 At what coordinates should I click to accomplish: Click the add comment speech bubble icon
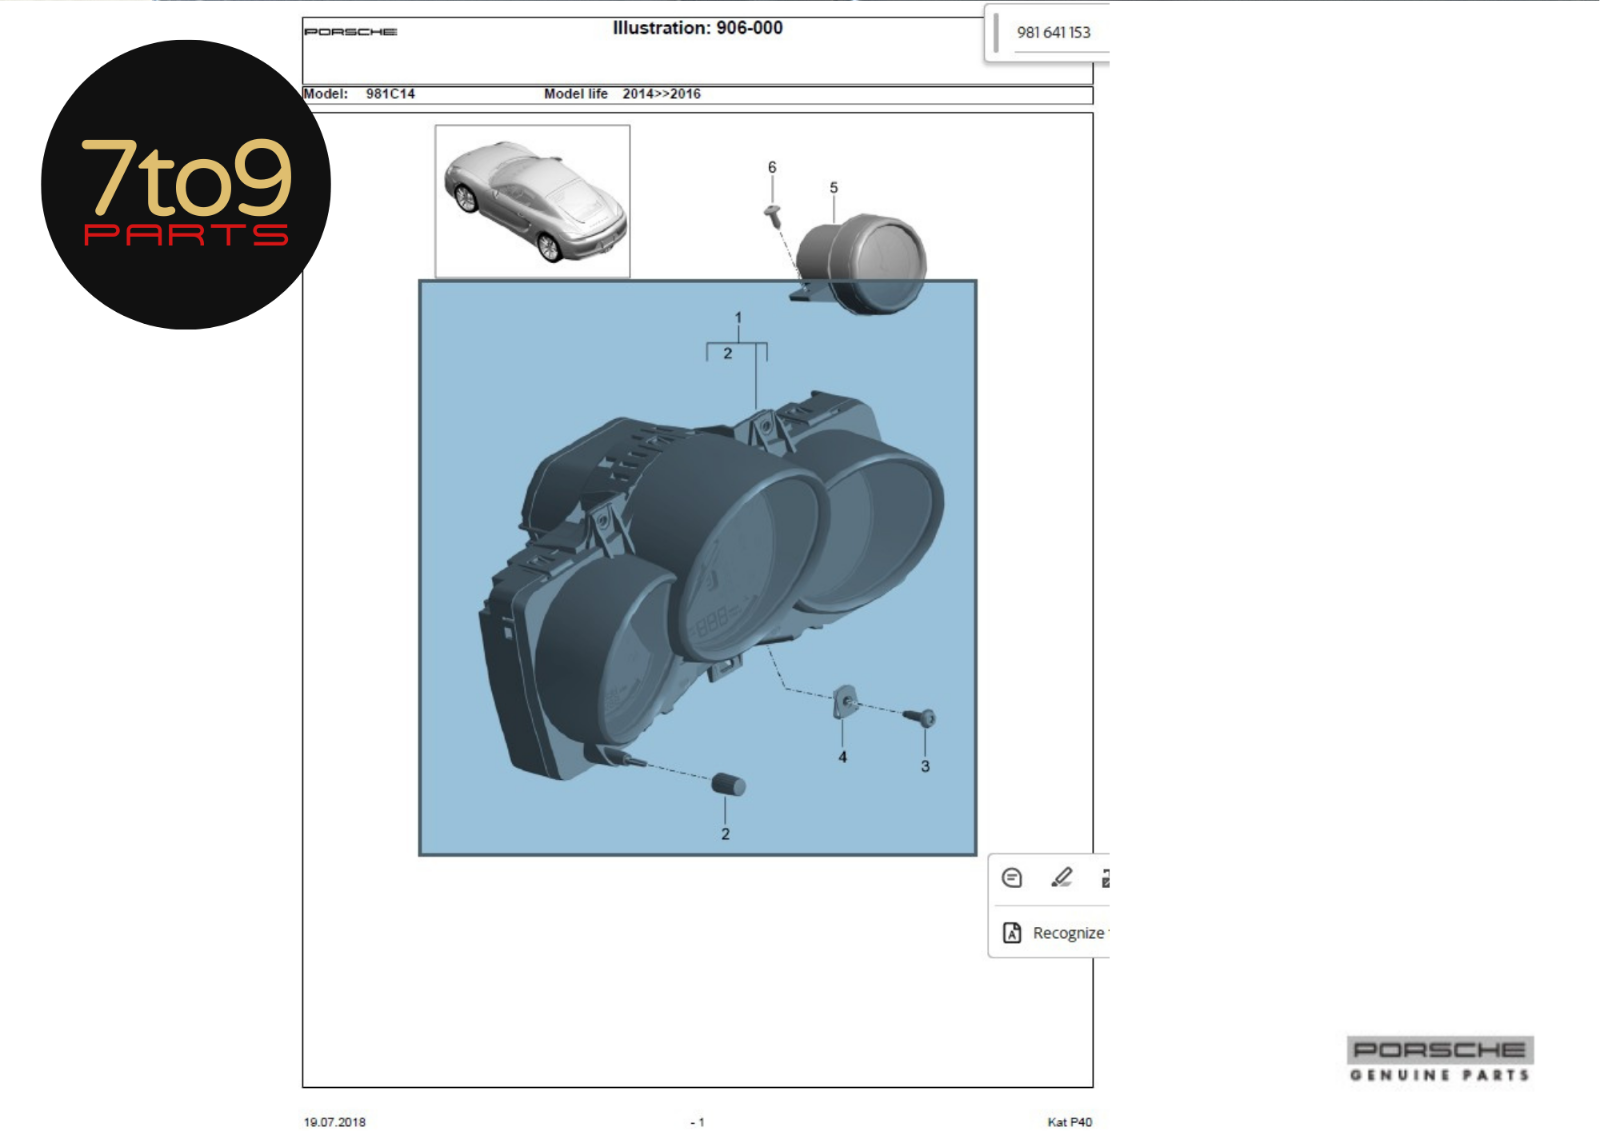[x=1011, y=878]
